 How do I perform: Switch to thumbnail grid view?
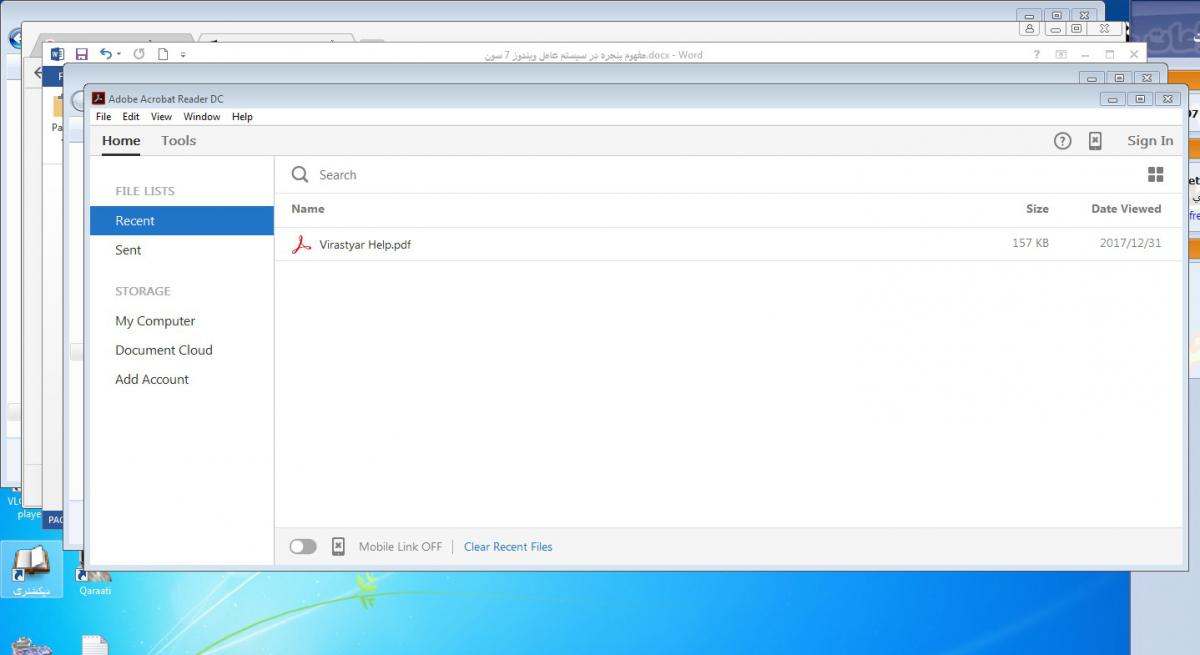(x=1155, y=175)
